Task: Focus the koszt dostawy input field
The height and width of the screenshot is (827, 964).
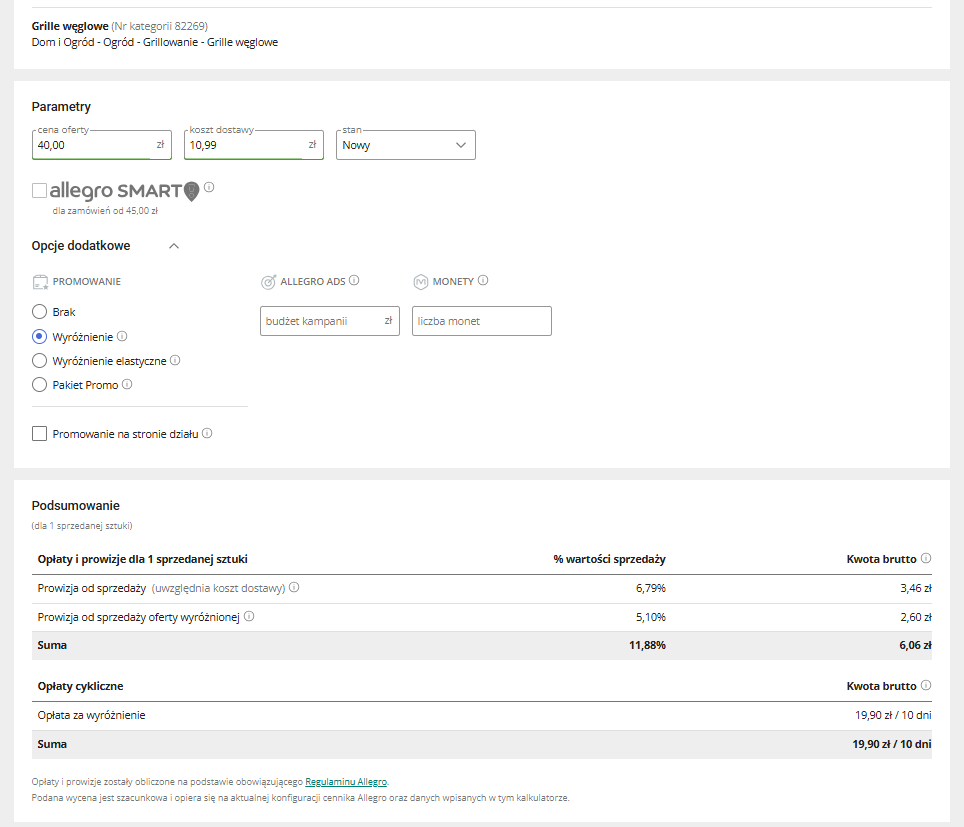Action: (x=254, y=145)
